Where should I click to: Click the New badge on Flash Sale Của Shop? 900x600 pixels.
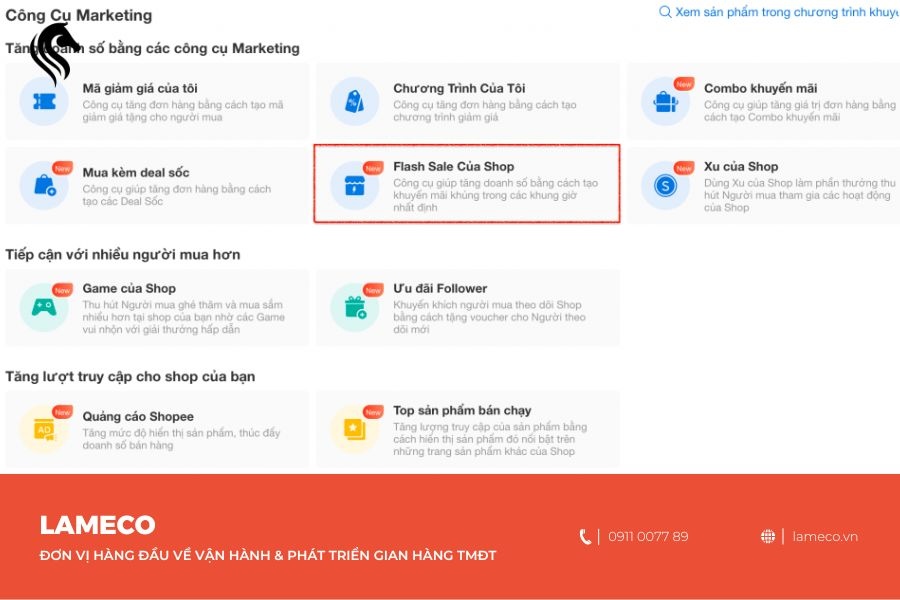(x=373, y=168)
